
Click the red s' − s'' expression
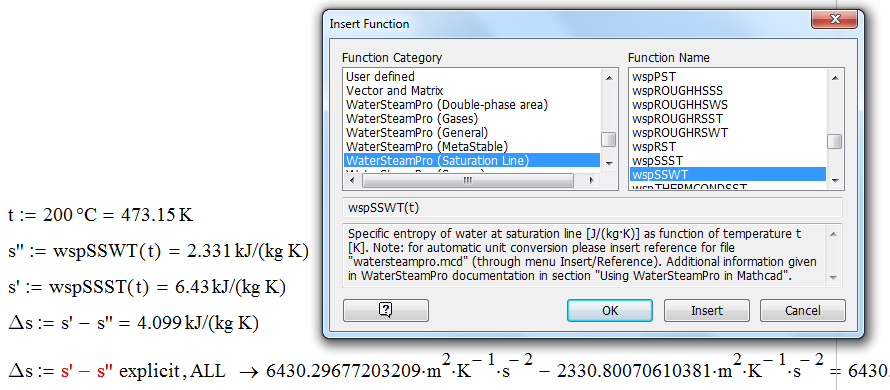87,371
